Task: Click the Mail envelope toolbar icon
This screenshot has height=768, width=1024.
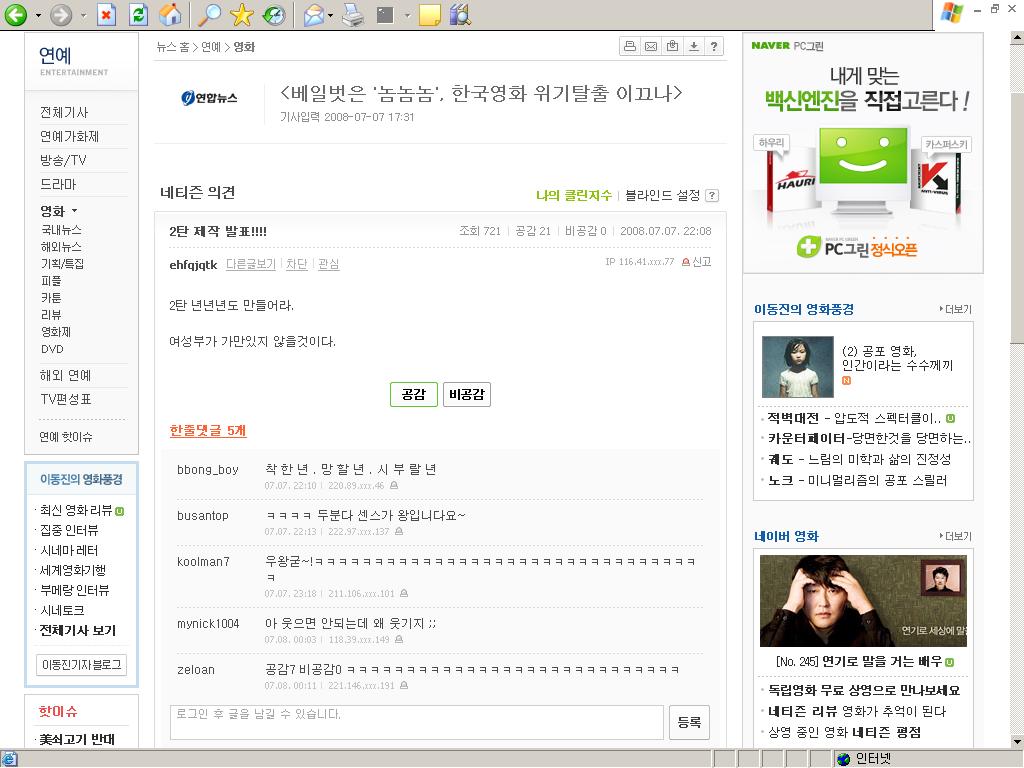Action: 314,14
